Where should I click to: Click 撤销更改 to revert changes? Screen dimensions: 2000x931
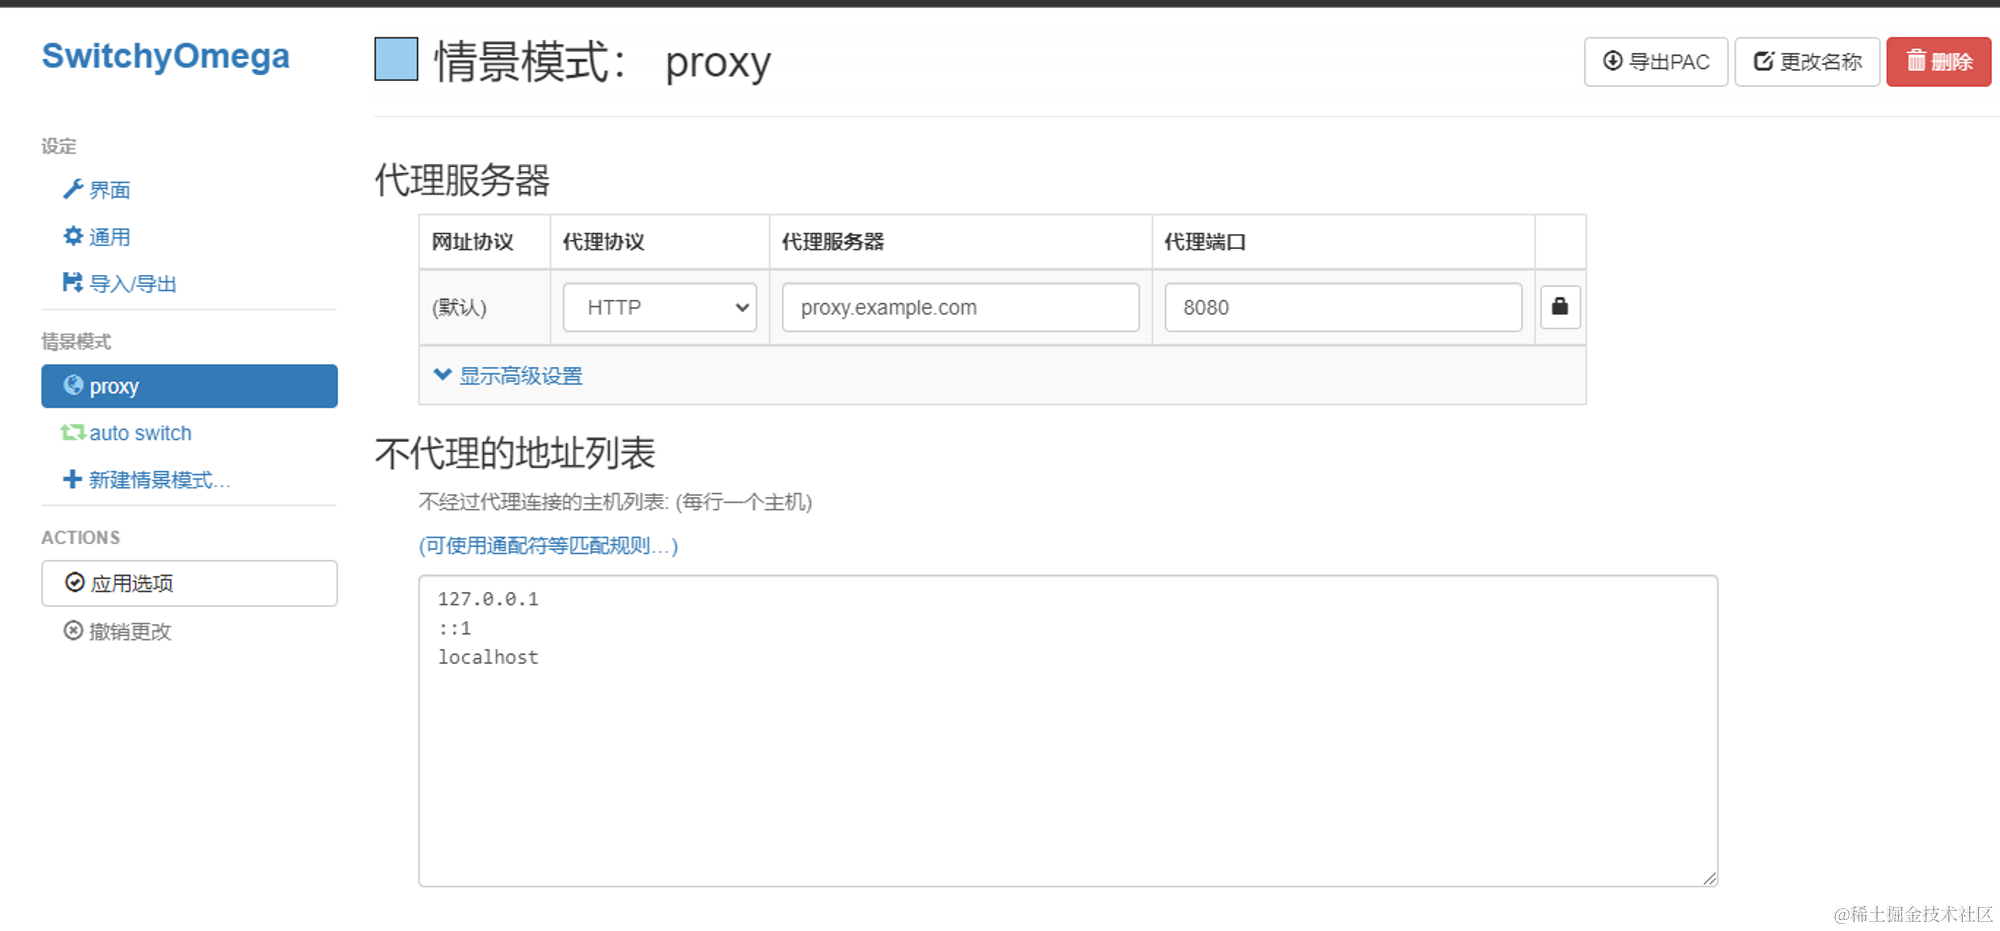click(x=118, y=631)
